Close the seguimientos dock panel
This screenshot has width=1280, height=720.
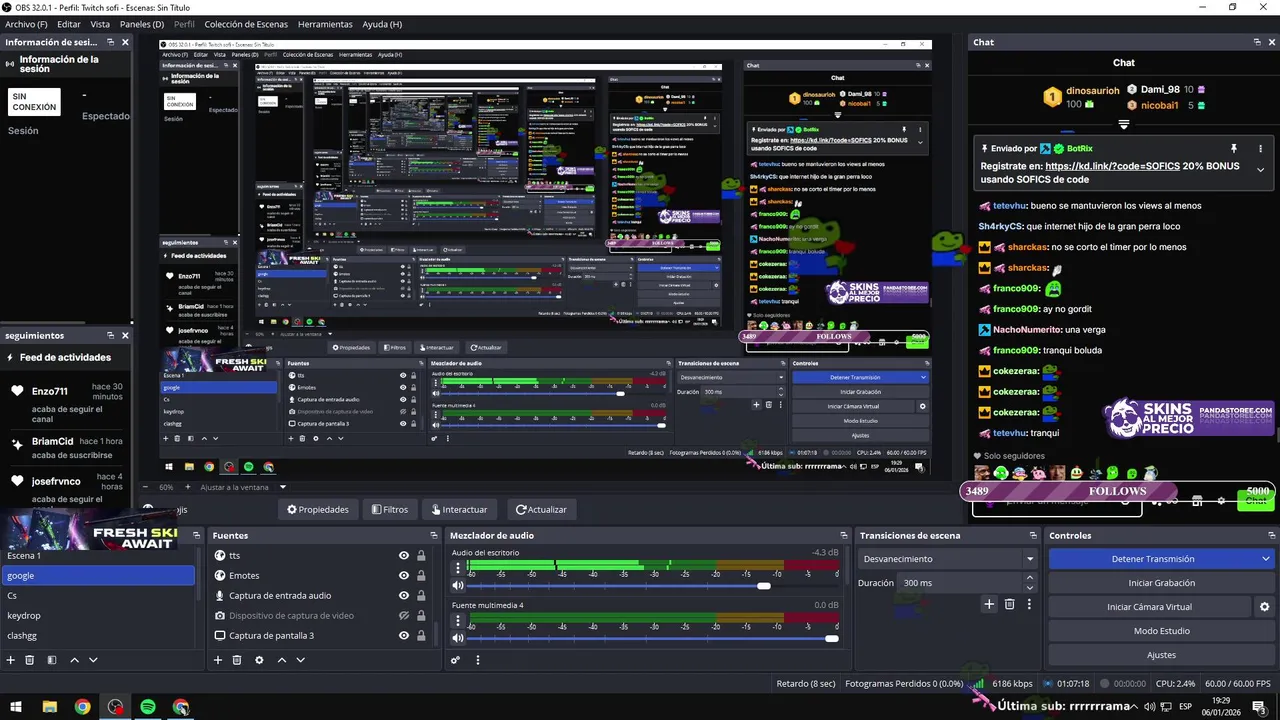tap(125, 335)
